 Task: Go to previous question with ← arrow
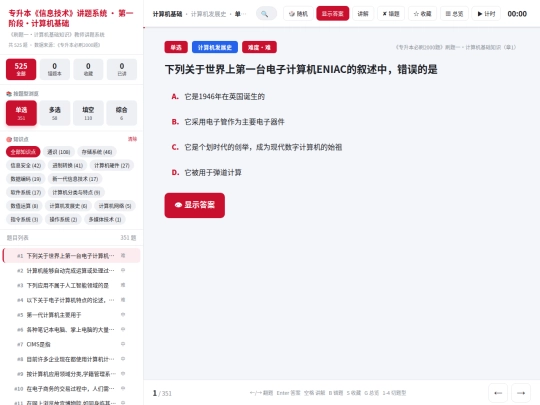click(x=498, y=393)
